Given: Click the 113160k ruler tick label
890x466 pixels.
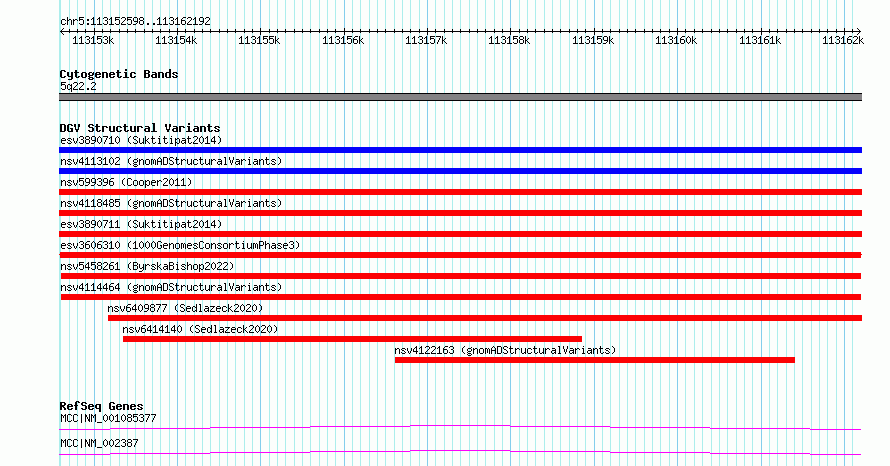Looking at the screenshot, I should tap(676, 40).
